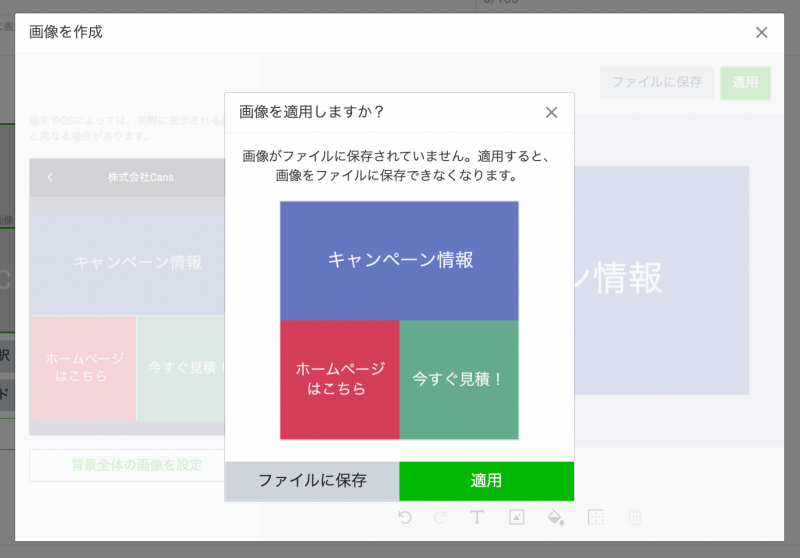Select the text tool icon
This screenshot has width=800, height=558.
click(x=477, y=517)
